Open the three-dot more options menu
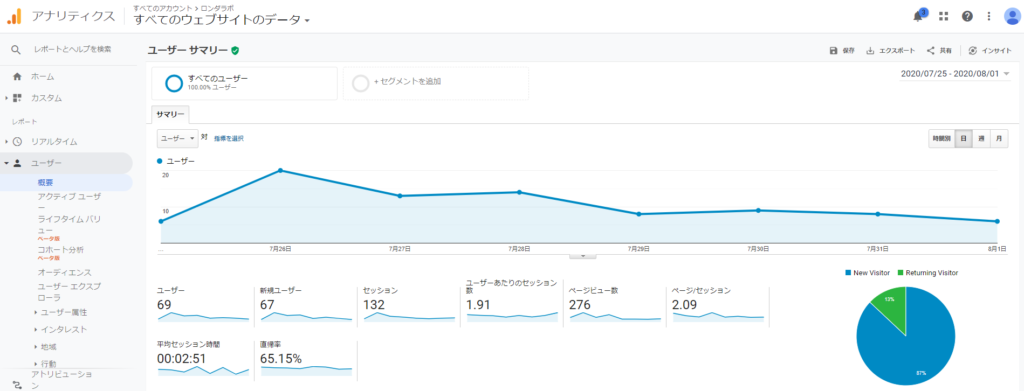1024x391 pixels. 989,16
